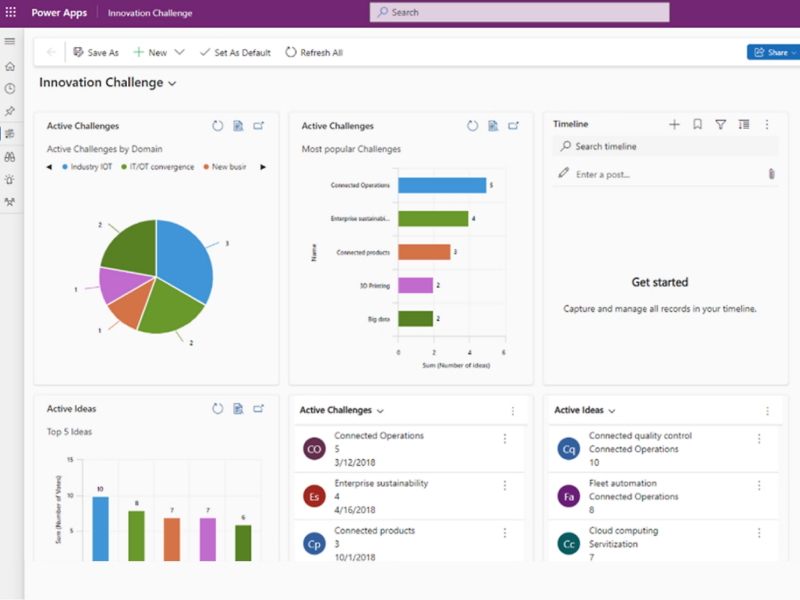This screenshot has width=800, height=600.
Task: Click the Enterprise sustainability orange-red Es avatar
Action: pyautogui.click(x=314, y=496)
